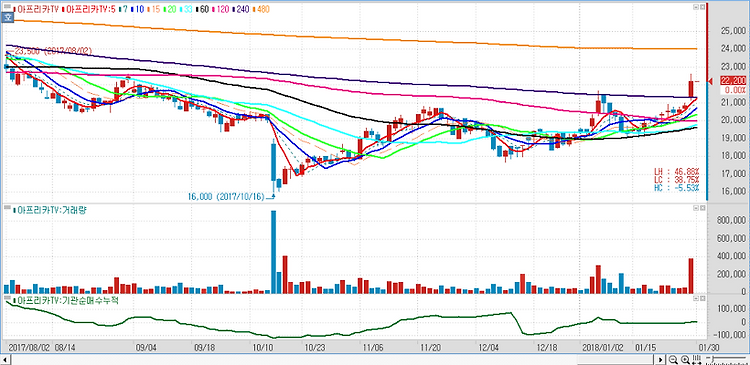Click the scroll left arrow button
Viewport: 750px width, 365px height.
point(5,359)
